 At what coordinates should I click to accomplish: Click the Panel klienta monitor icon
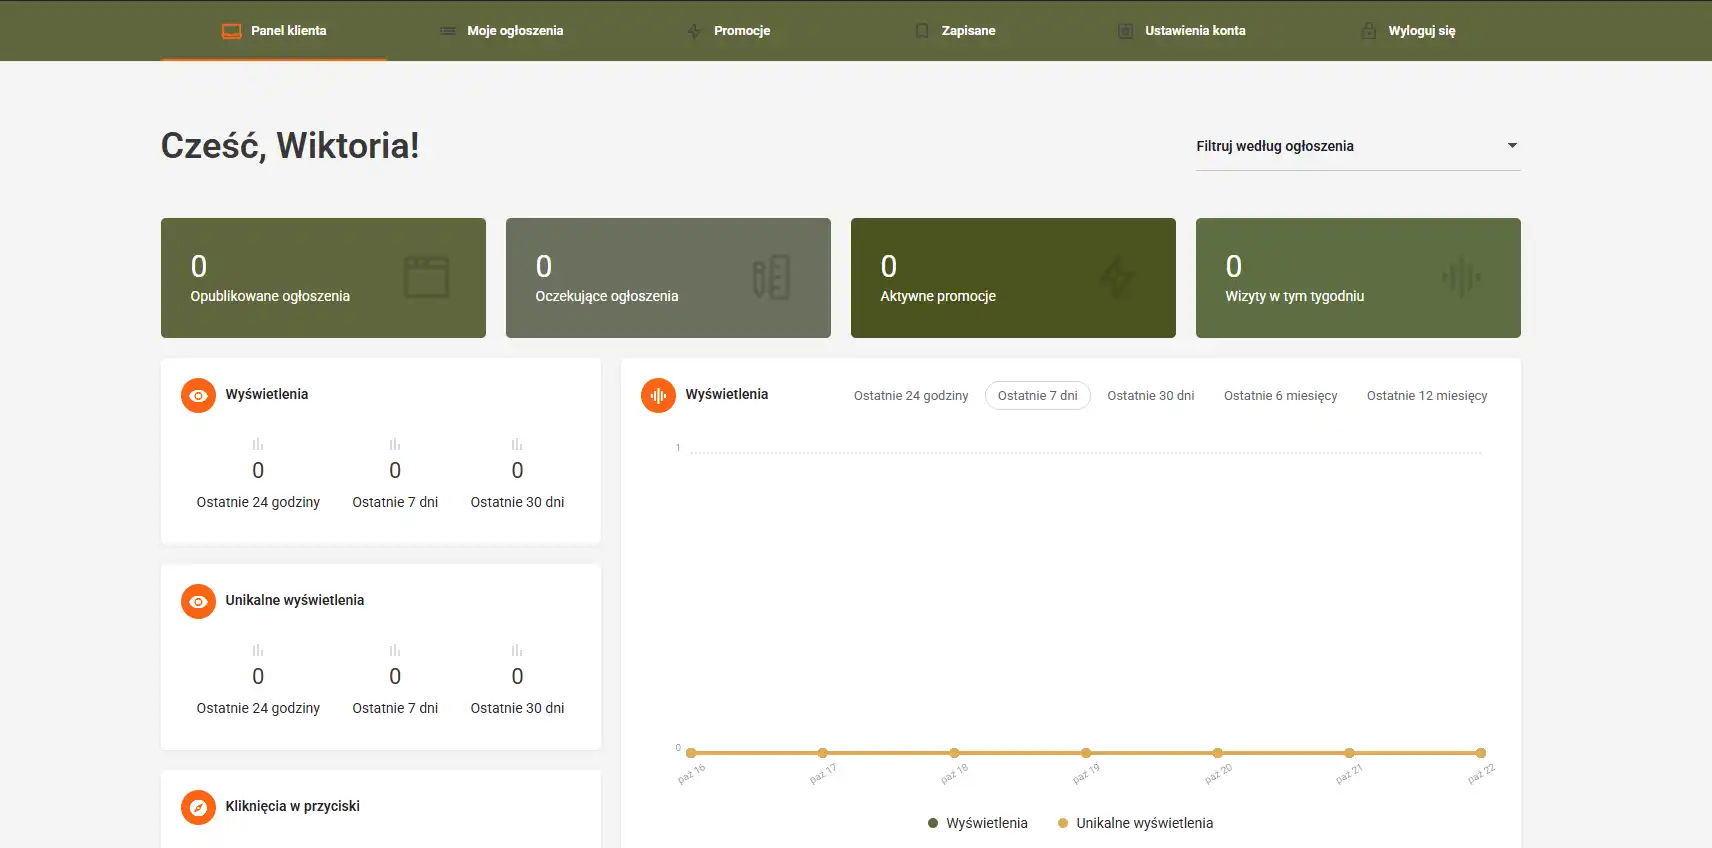(x=231, y=31)
